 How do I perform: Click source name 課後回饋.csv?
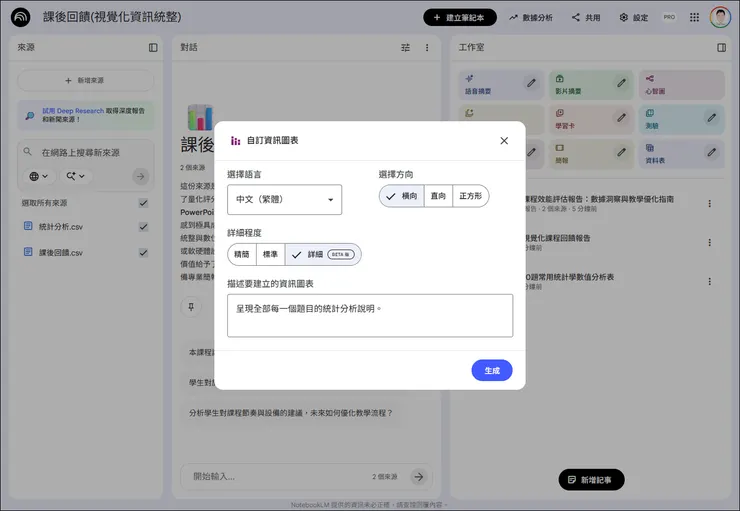pyautogui.click(x=61, y=252)
